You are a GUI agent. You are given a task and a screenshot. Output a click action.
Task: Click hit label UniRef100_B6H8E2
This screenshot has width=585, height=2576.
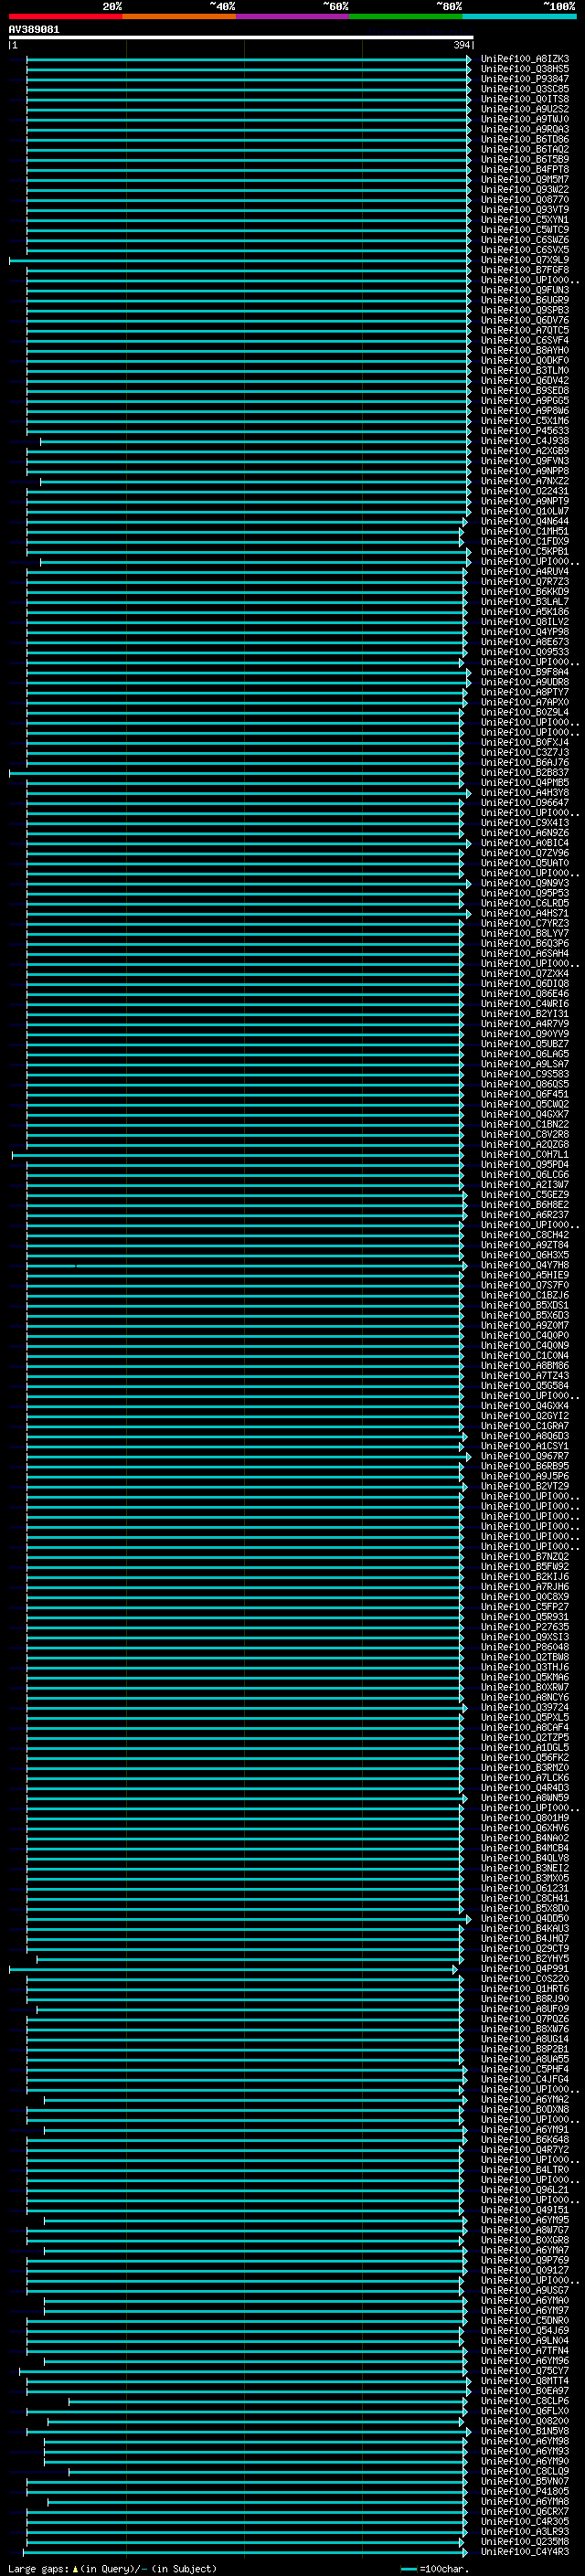[x=525, y=1204]
